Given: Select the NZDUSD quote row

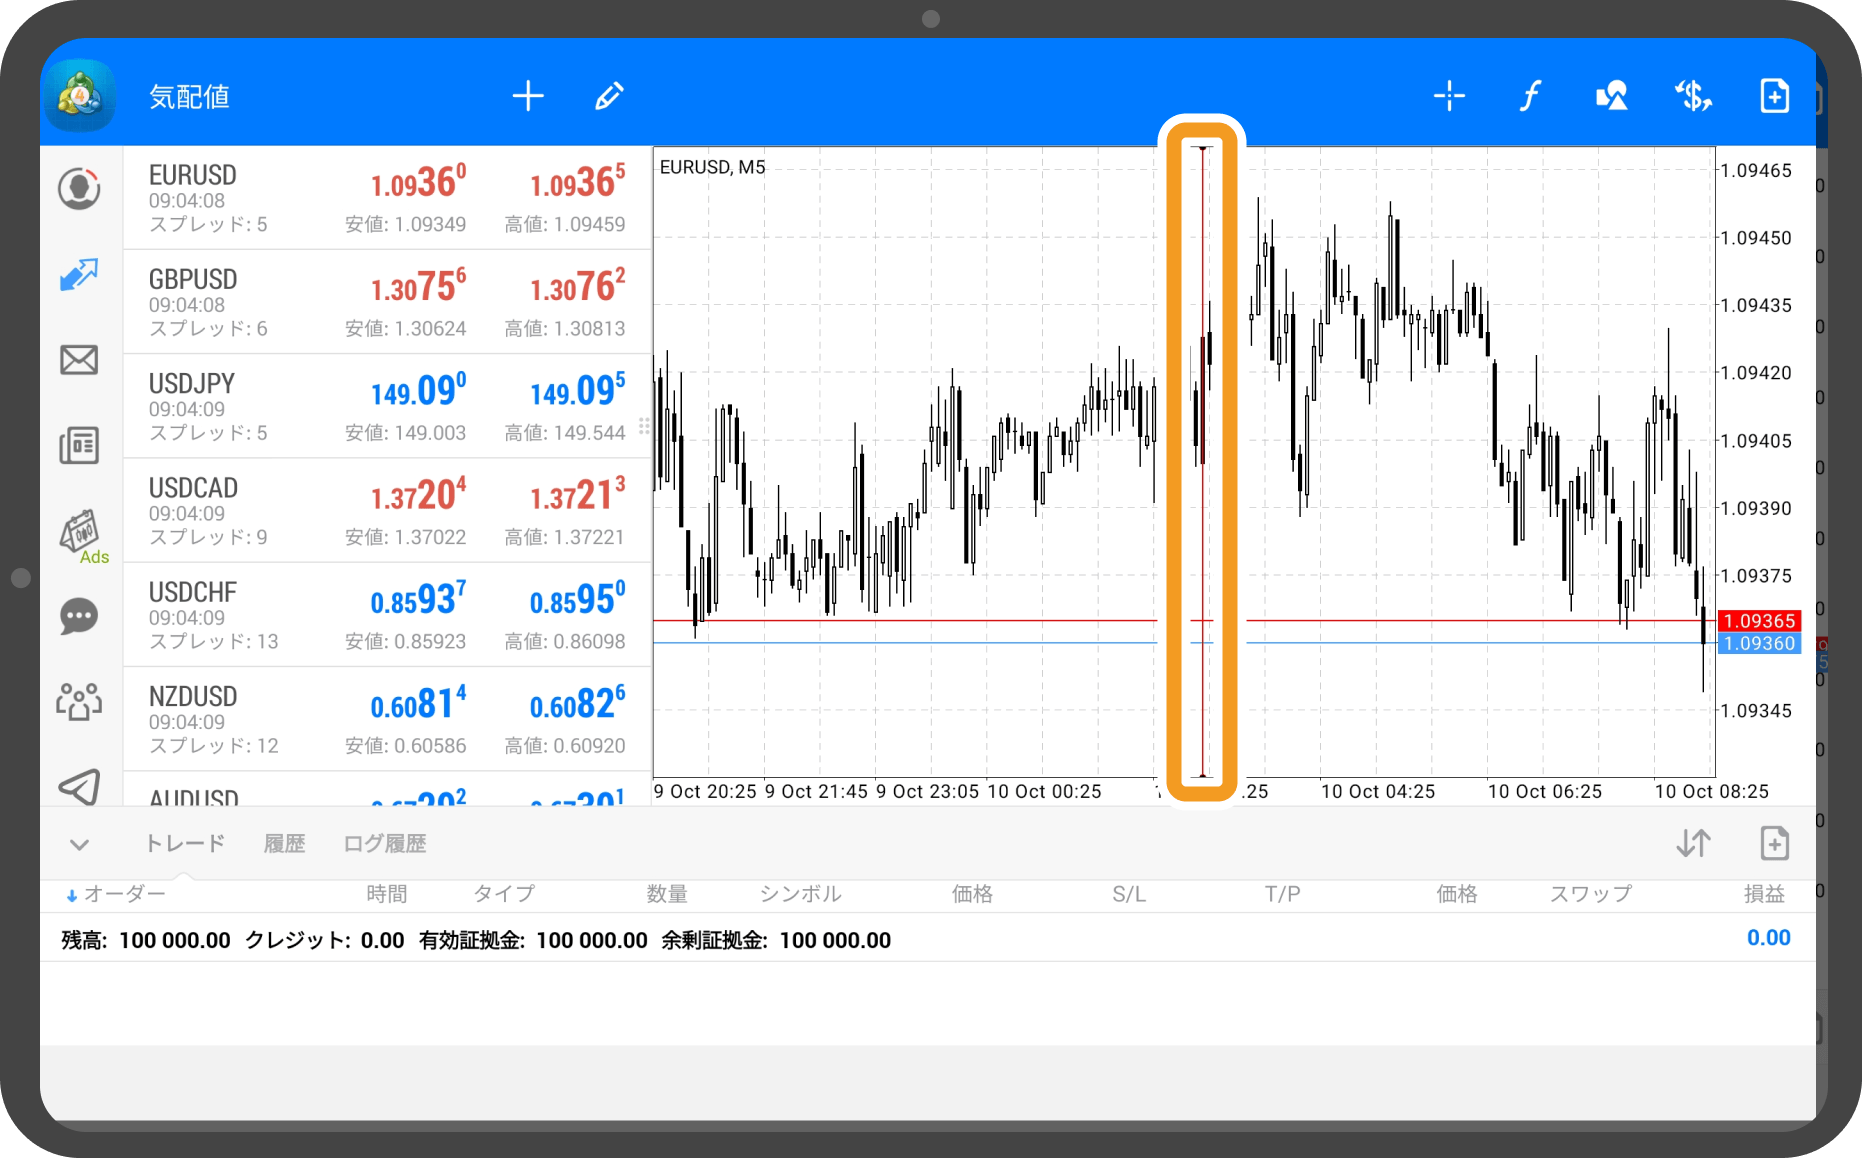Looking at the screenshot, I should coord(387,719).
